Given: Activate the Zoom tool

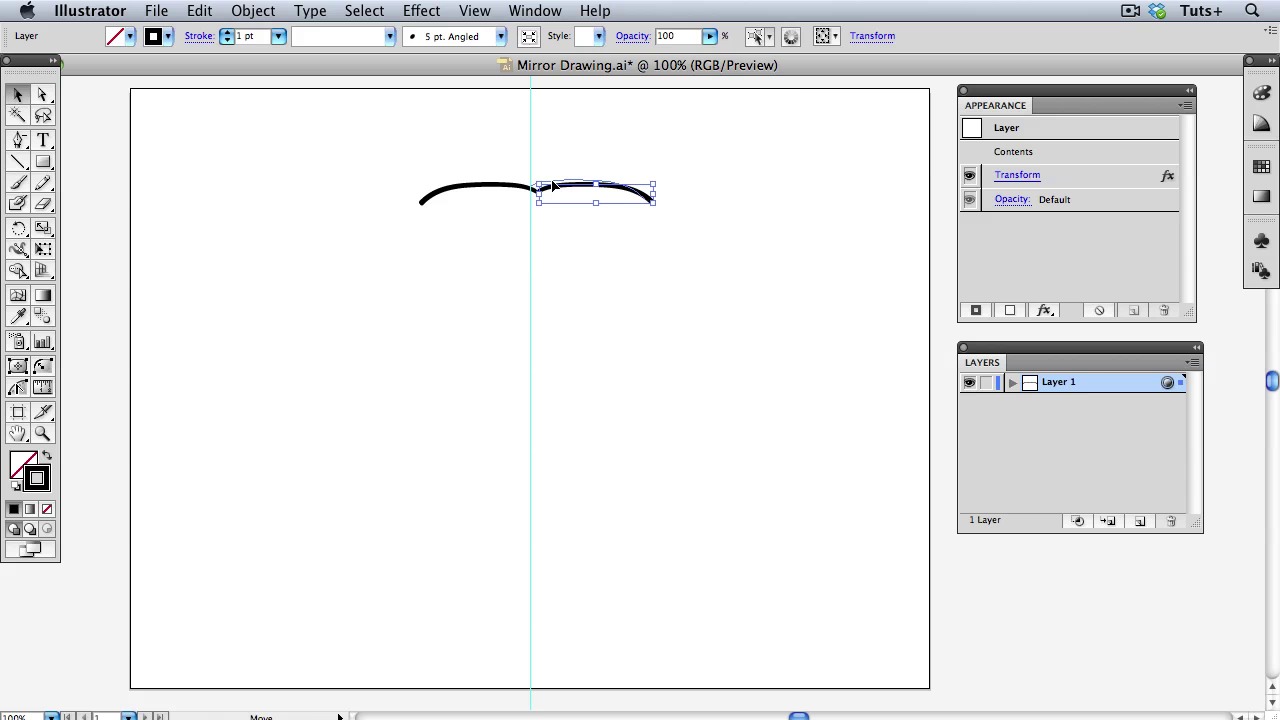Looking at the screenshot, I should point(43,434).
